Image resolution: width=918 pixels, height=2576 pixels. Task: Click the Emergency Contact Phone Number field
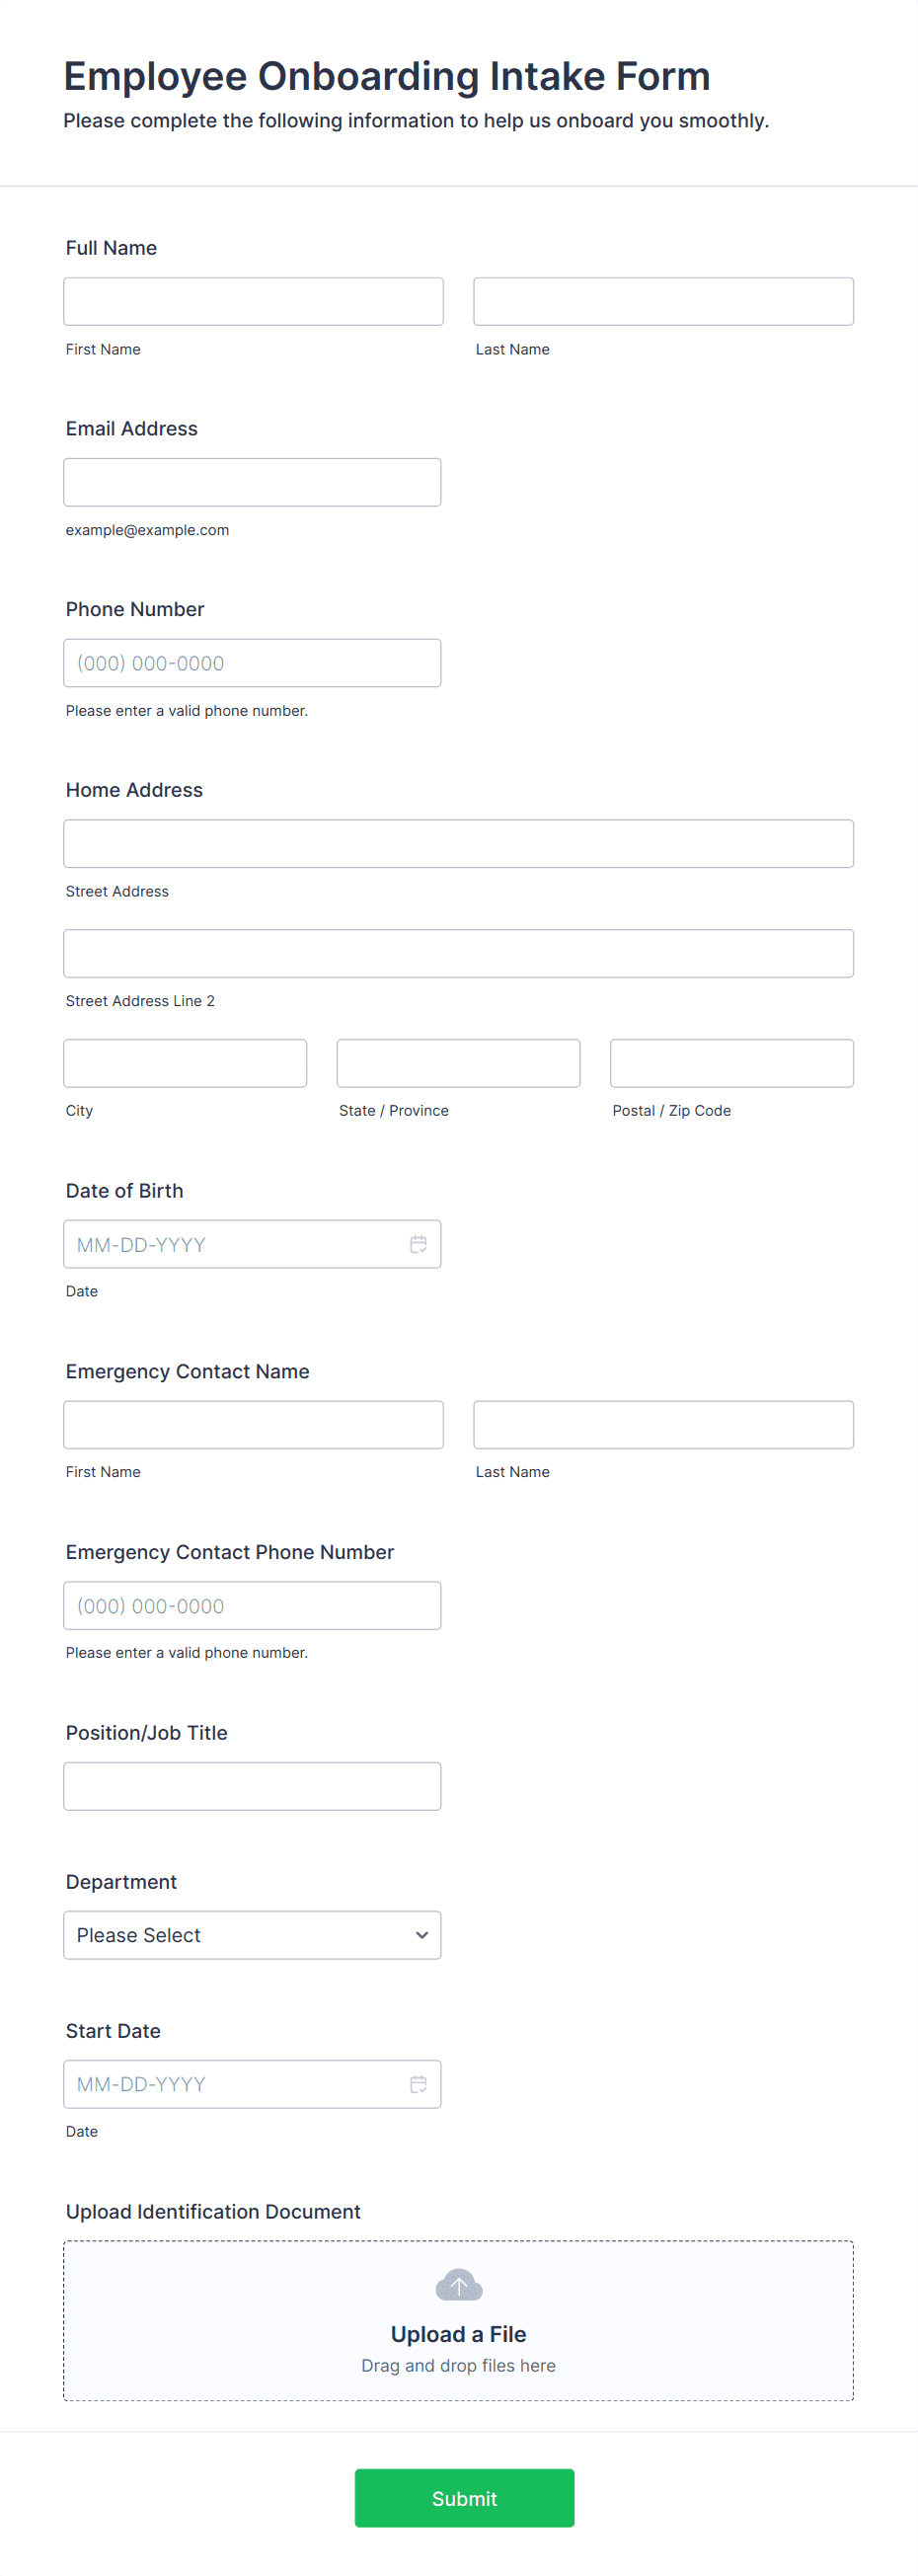[252, 1606]
